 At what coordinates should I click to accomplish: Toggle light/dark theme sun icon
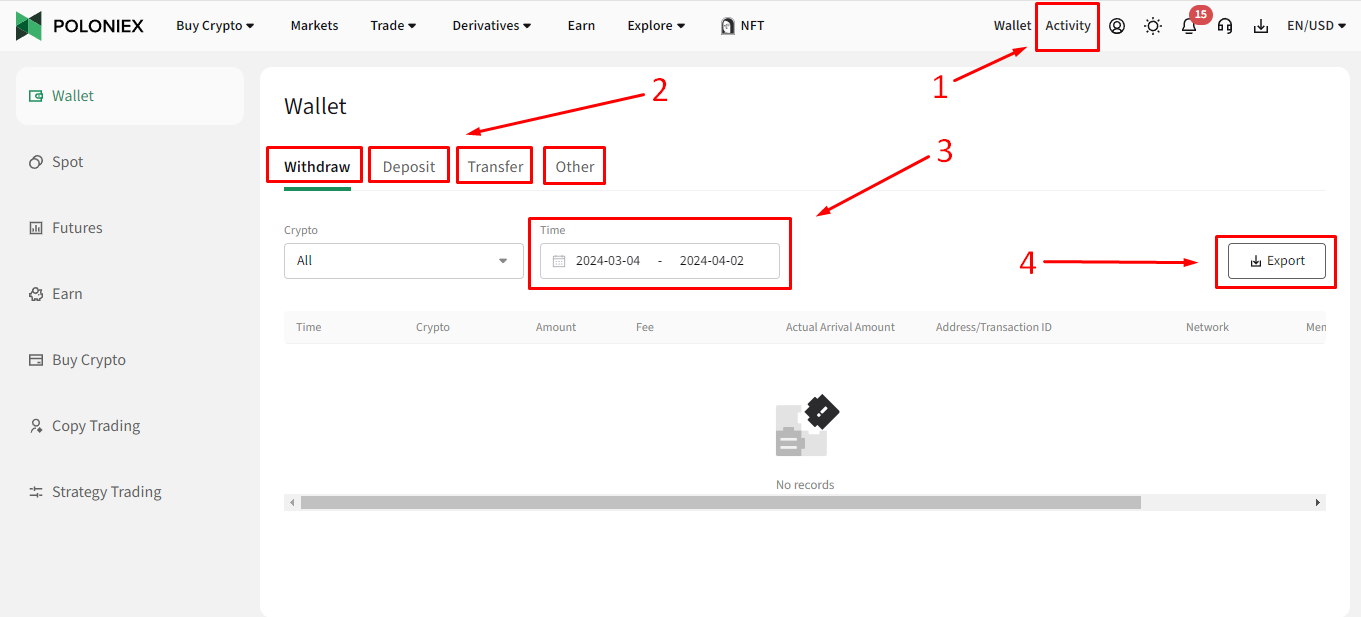point(1153,26)
